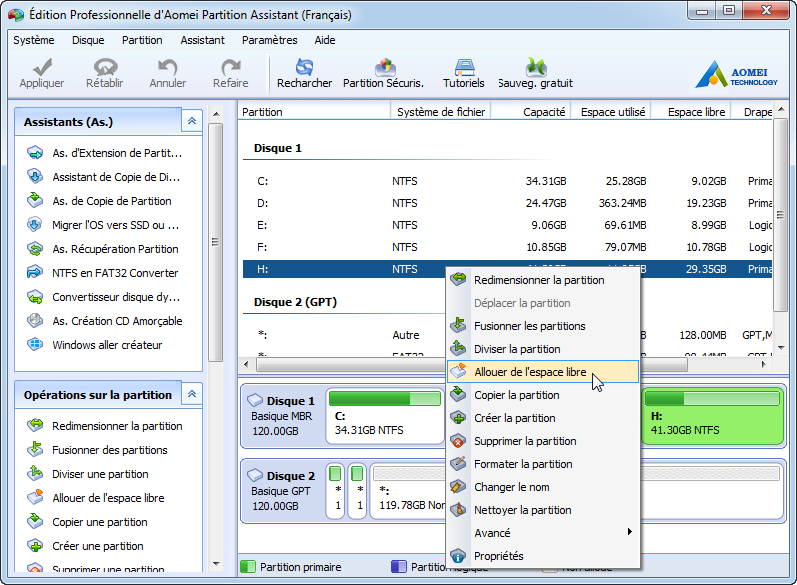Choose Créer la partition in context menu
Image resolution: width=797 pixels, height=585 pixels.
[x=543, y=418]
